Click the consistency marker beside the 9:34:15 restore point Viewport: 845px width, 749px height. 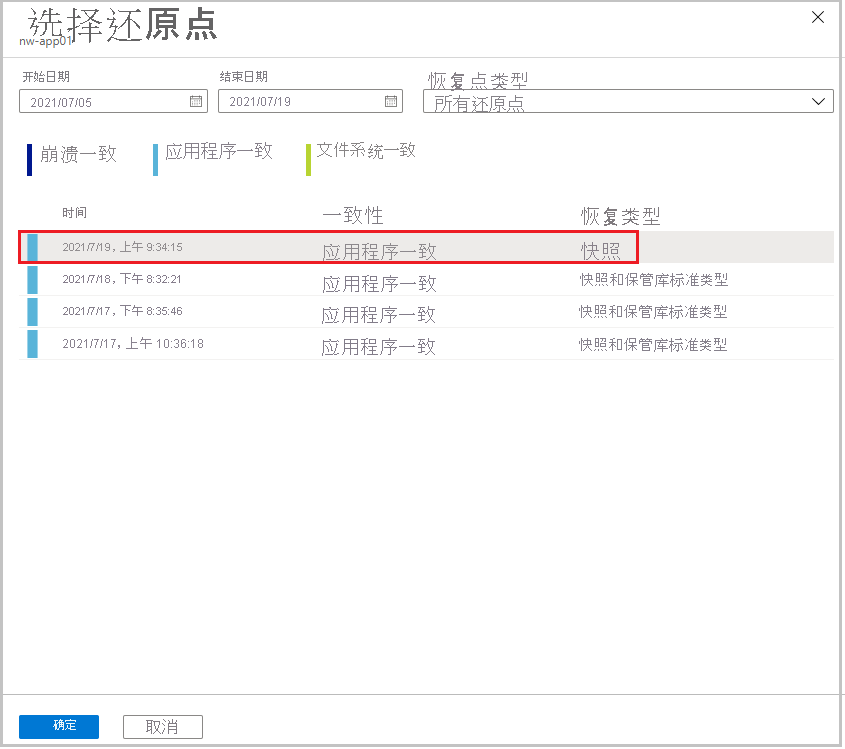pyautogui.click(x=32, y=247)
